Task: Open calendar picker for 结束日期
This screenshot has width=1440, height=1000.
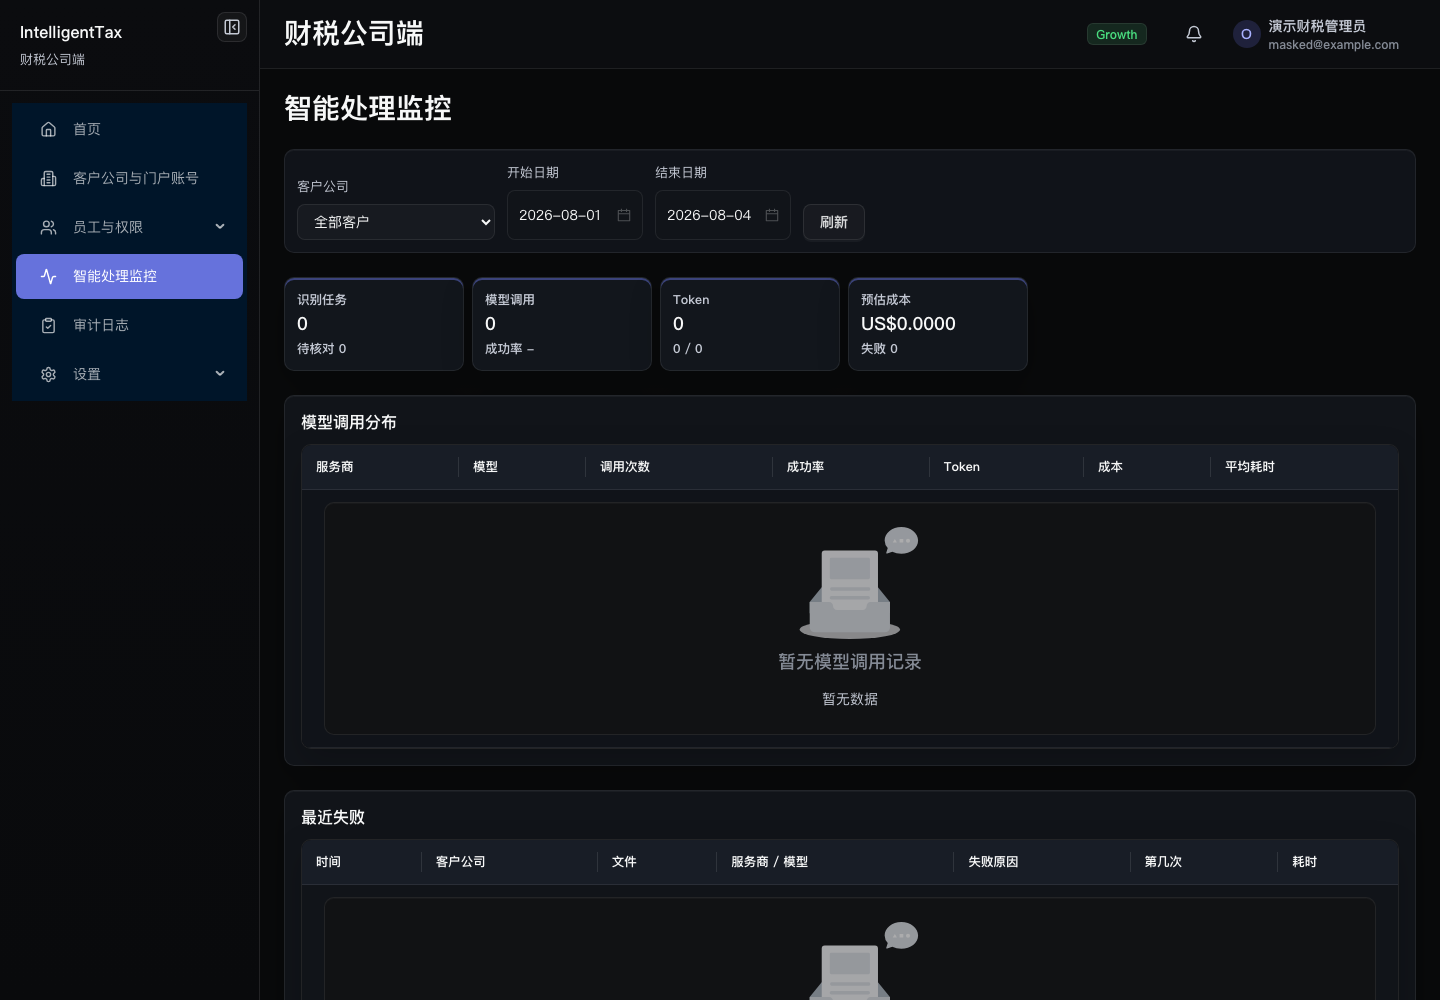Action: coord(772,215)
